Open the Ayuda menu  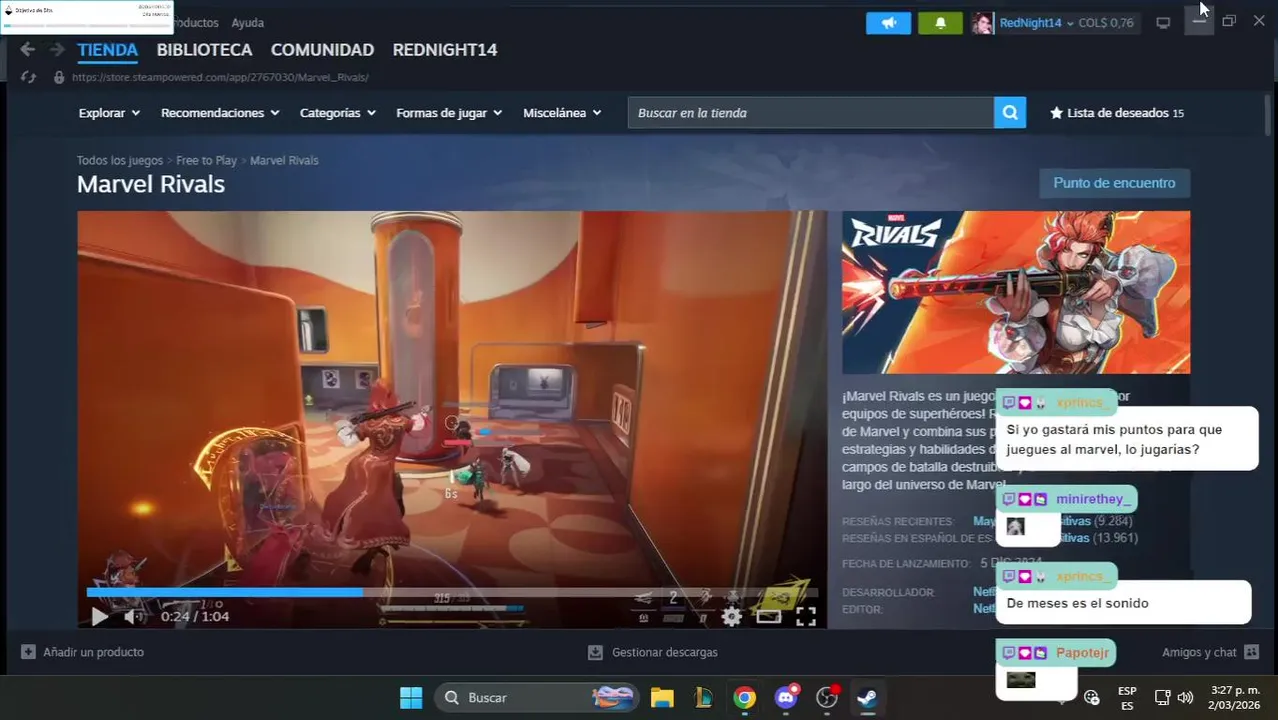(x=247, y=23)
